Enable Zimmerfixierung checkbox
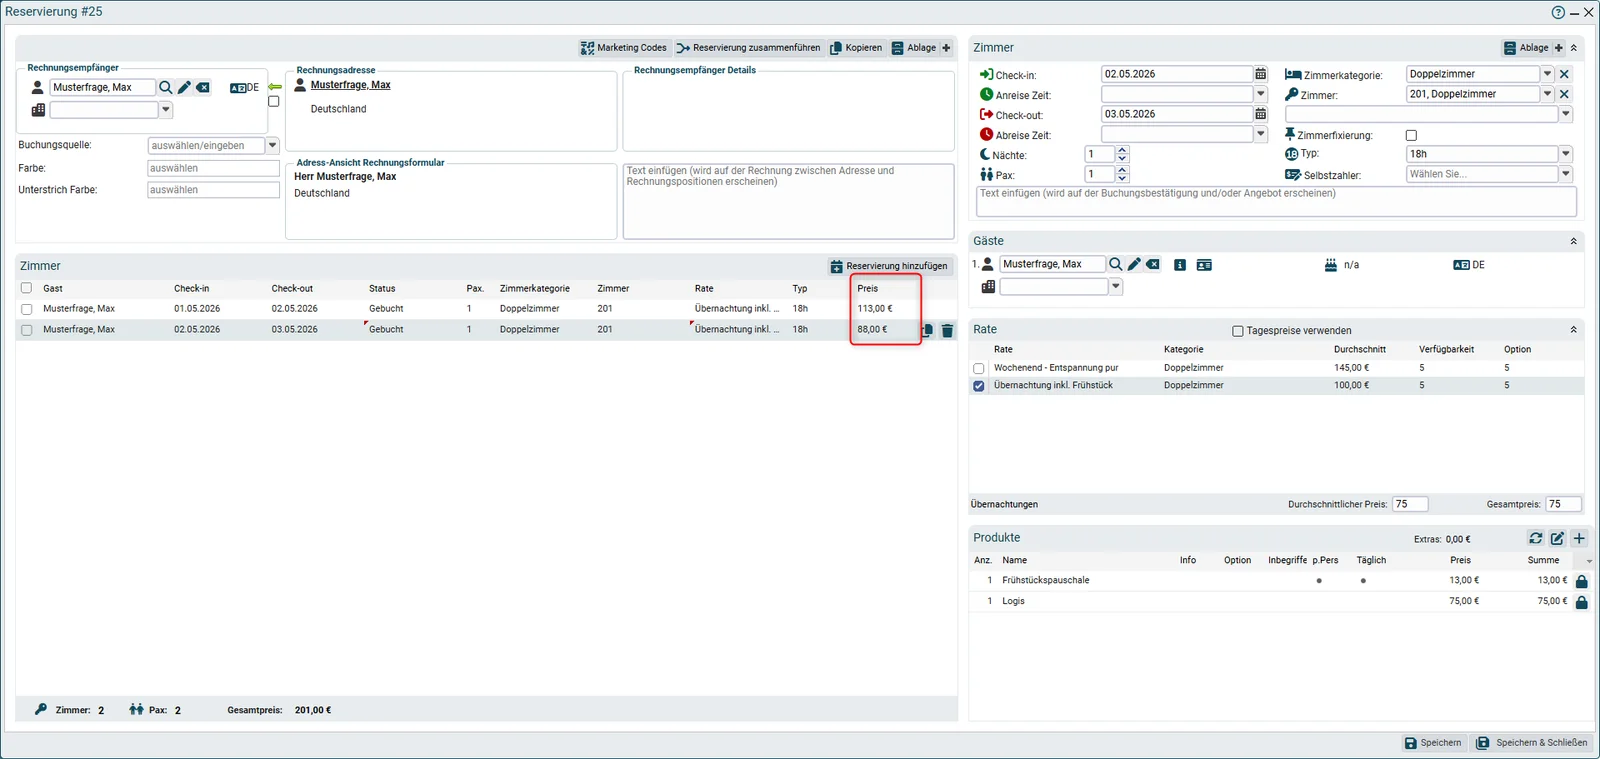This screenshot has height=759, width=1600. [x=1411, y=135]
